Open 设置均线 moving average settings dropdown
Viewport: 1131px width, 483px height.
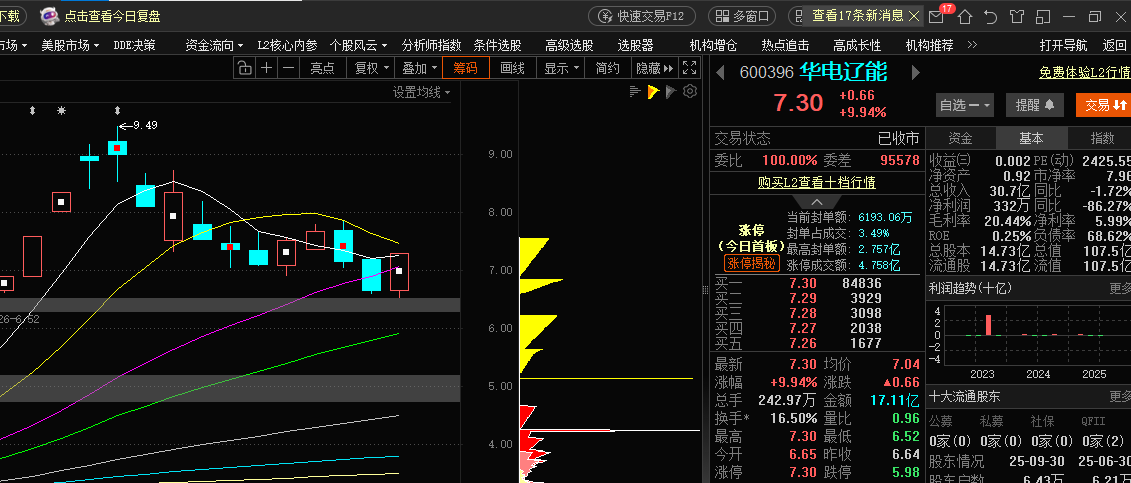click(421, 92)
